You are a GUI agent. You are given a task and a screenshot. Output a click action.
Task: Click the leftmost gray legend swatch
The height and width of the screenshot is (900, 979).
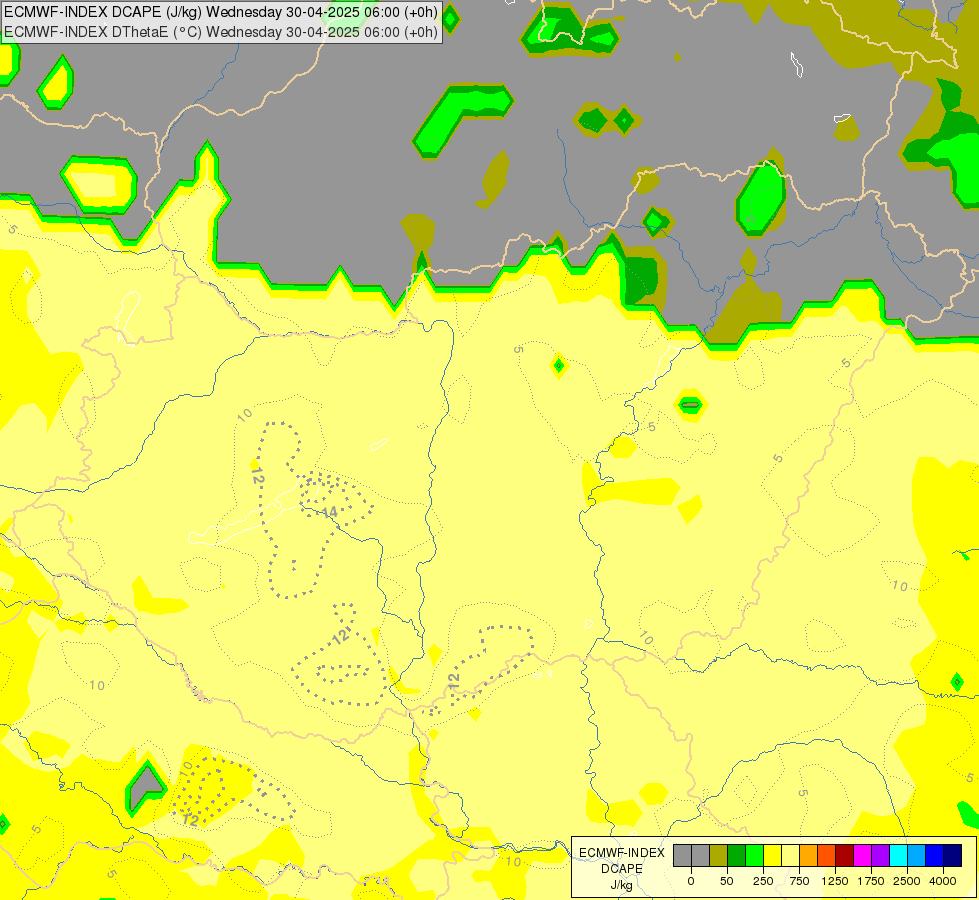pyautogui.click(x=682, y=855)
